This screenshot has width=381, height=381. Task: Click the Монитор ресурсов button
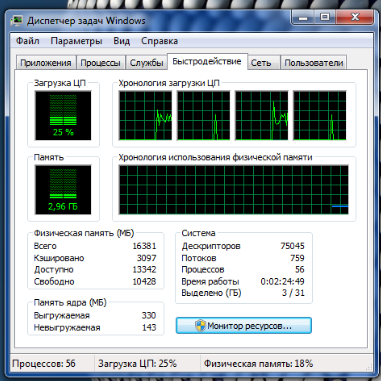pos(244,325)
